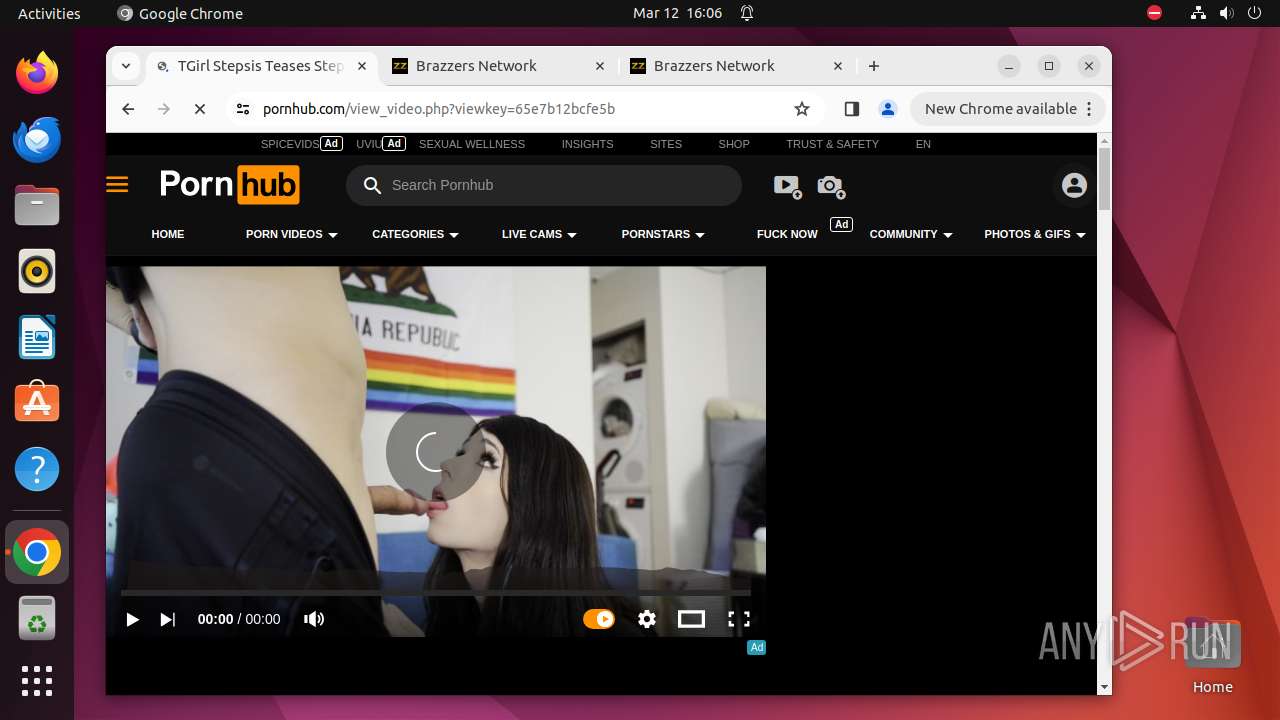Open Firefox from the Ubuntu dock
Viewport: 1280px width, 720px height.
[37, 73]
